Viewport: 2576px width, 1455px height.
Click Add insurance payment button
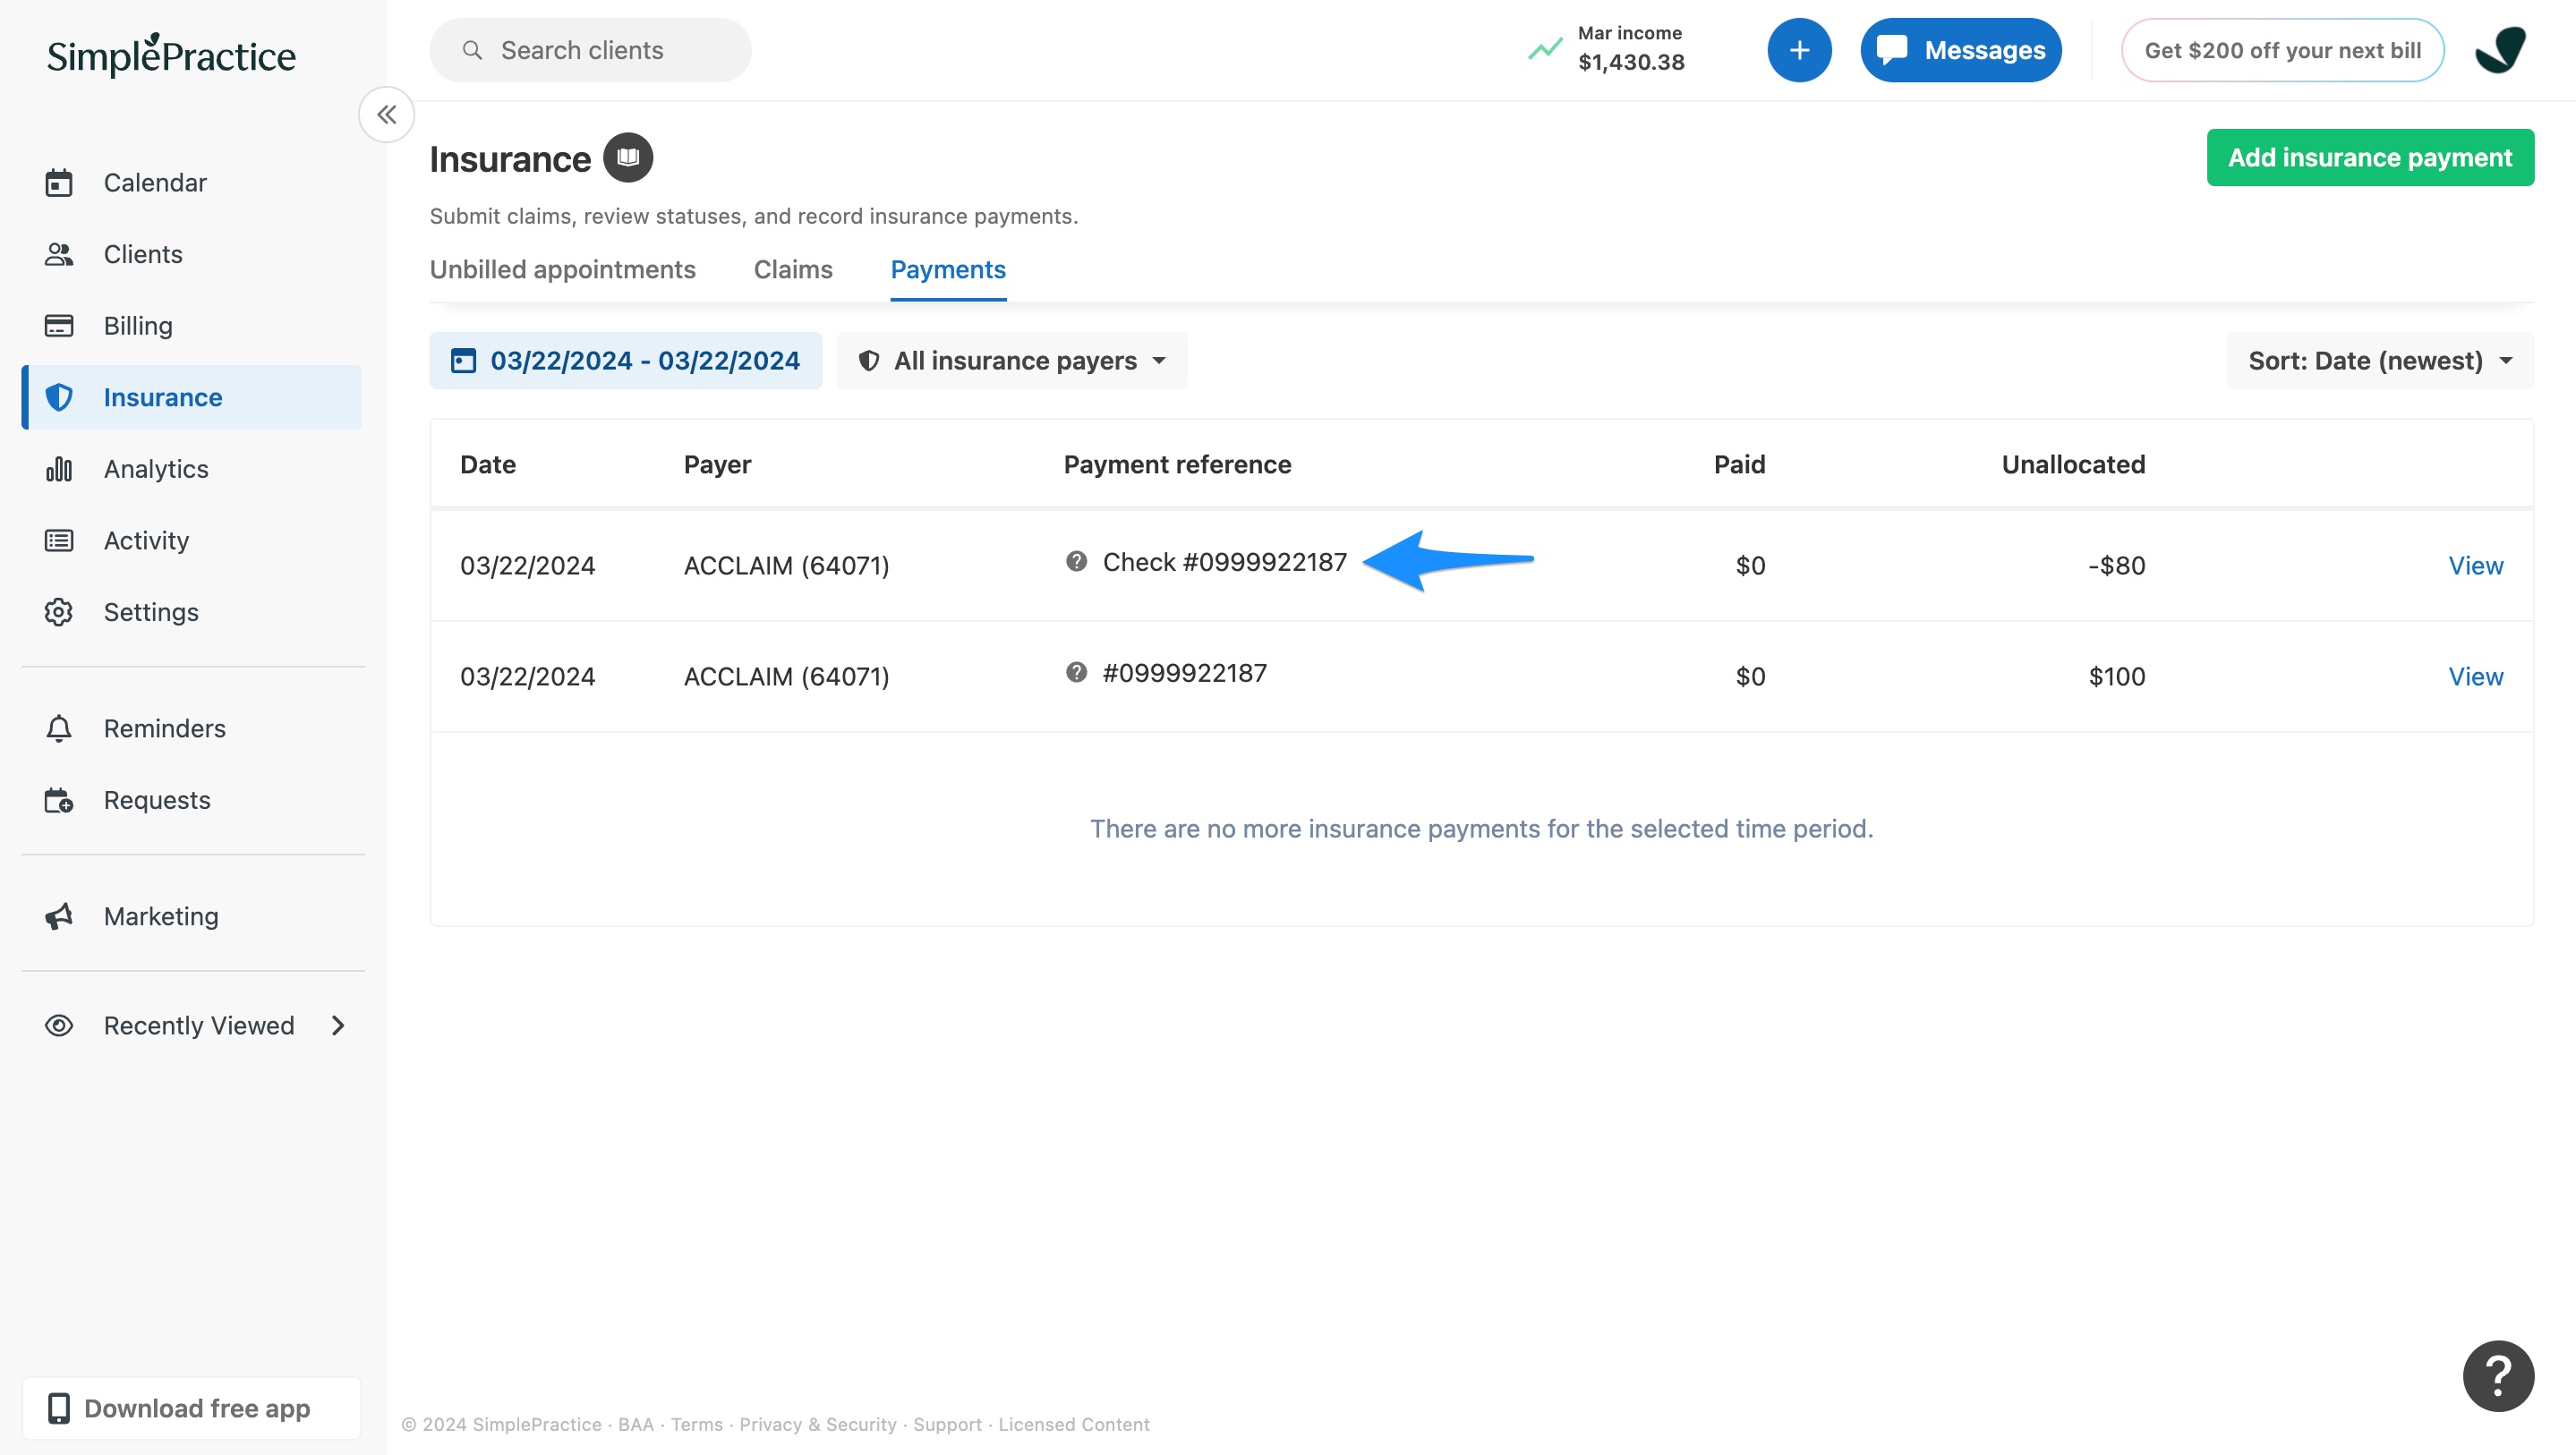(2370, 158)
